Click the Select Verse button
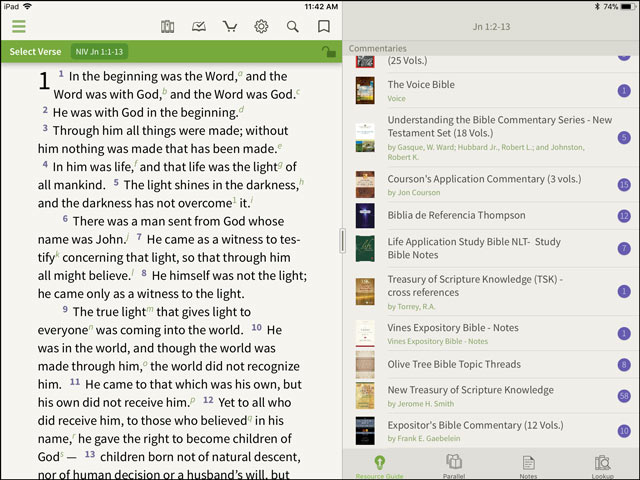Image resolution: width=640 pixels, height=480 pixels. 36,52
